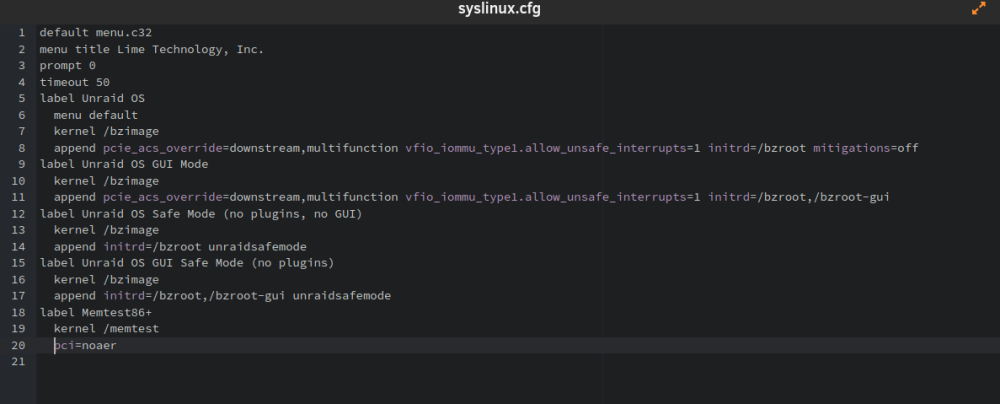Click the 'label Memtest86+' line
Image resolution: width=1000 pixels, height=404 pixels.
[x=96, y=313]
